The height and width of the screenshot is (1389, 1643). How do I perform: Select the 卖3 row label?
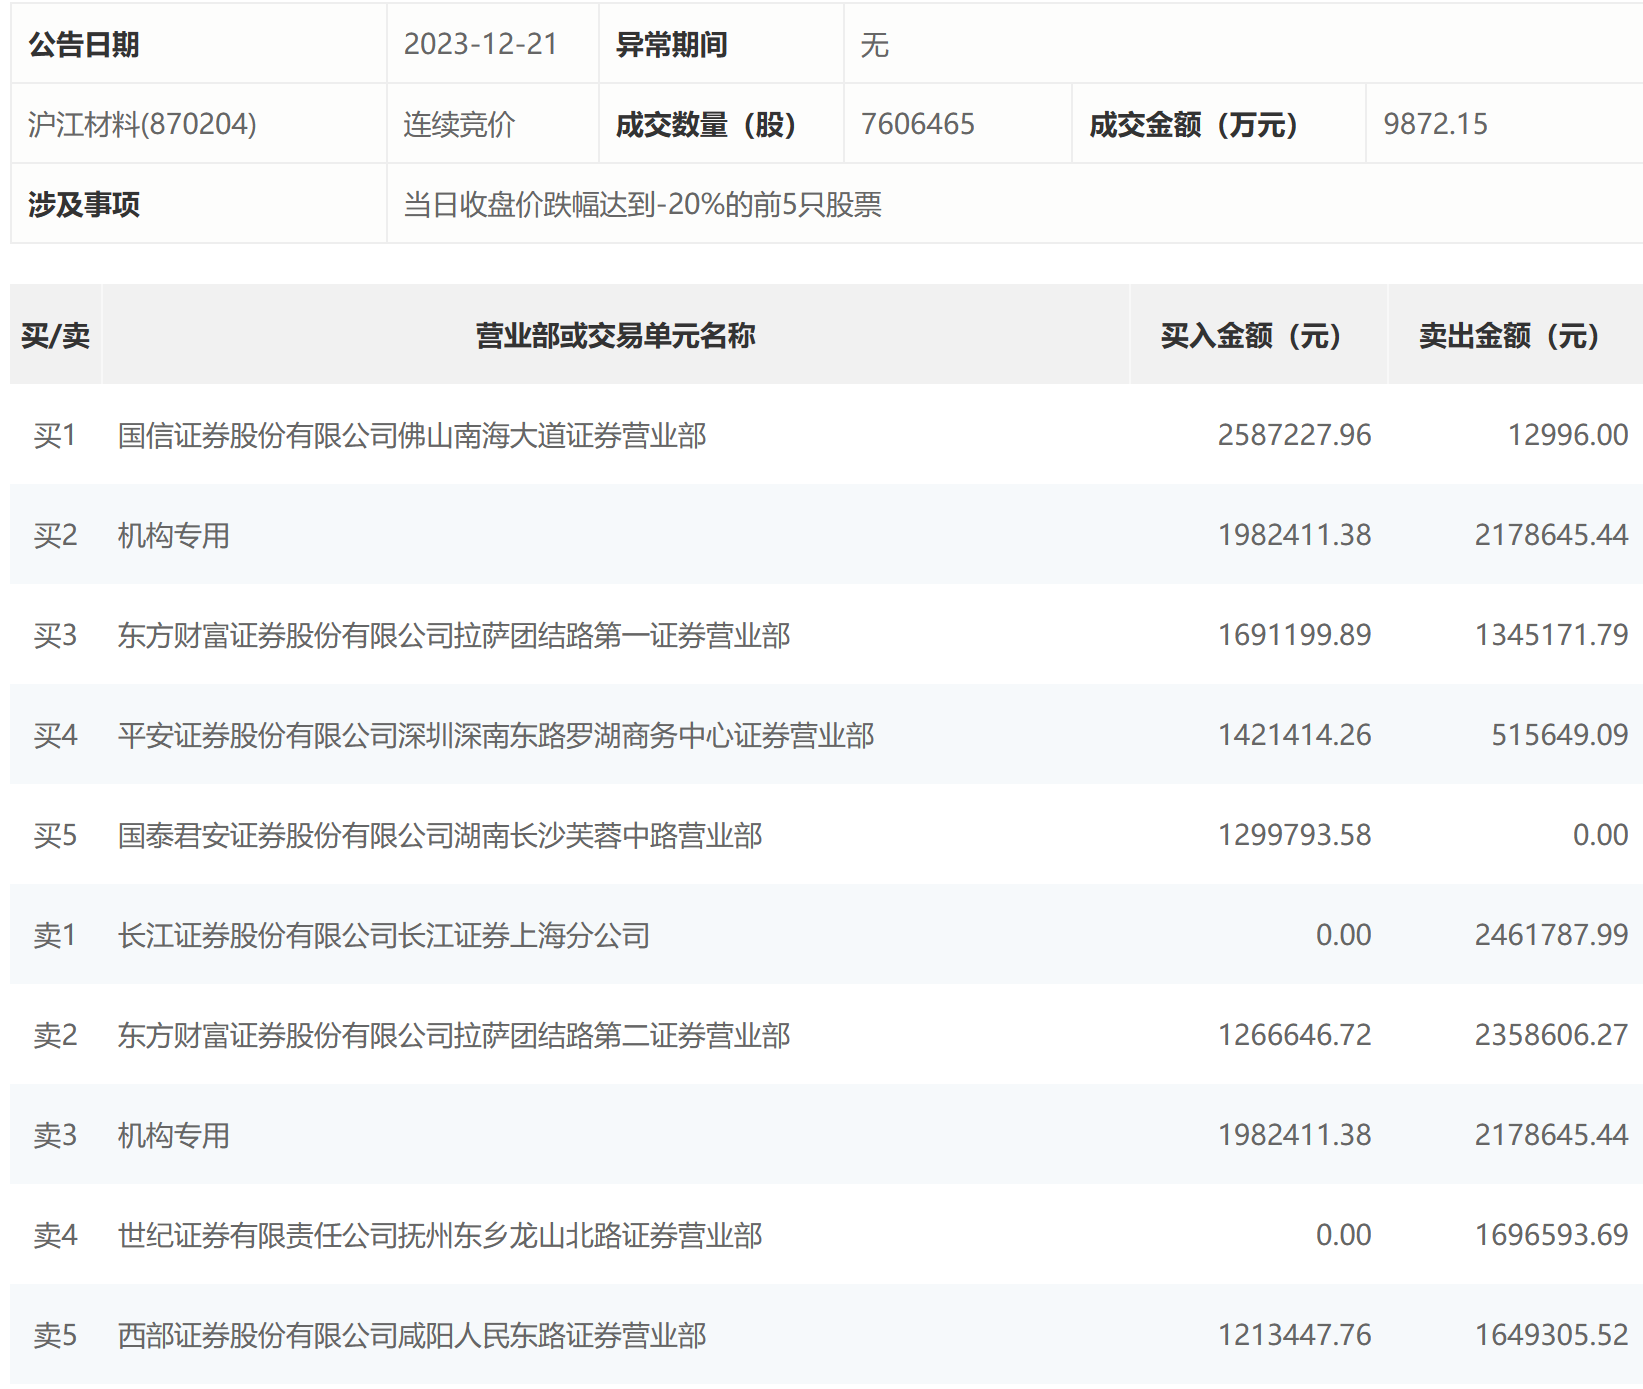point(55,1135)
